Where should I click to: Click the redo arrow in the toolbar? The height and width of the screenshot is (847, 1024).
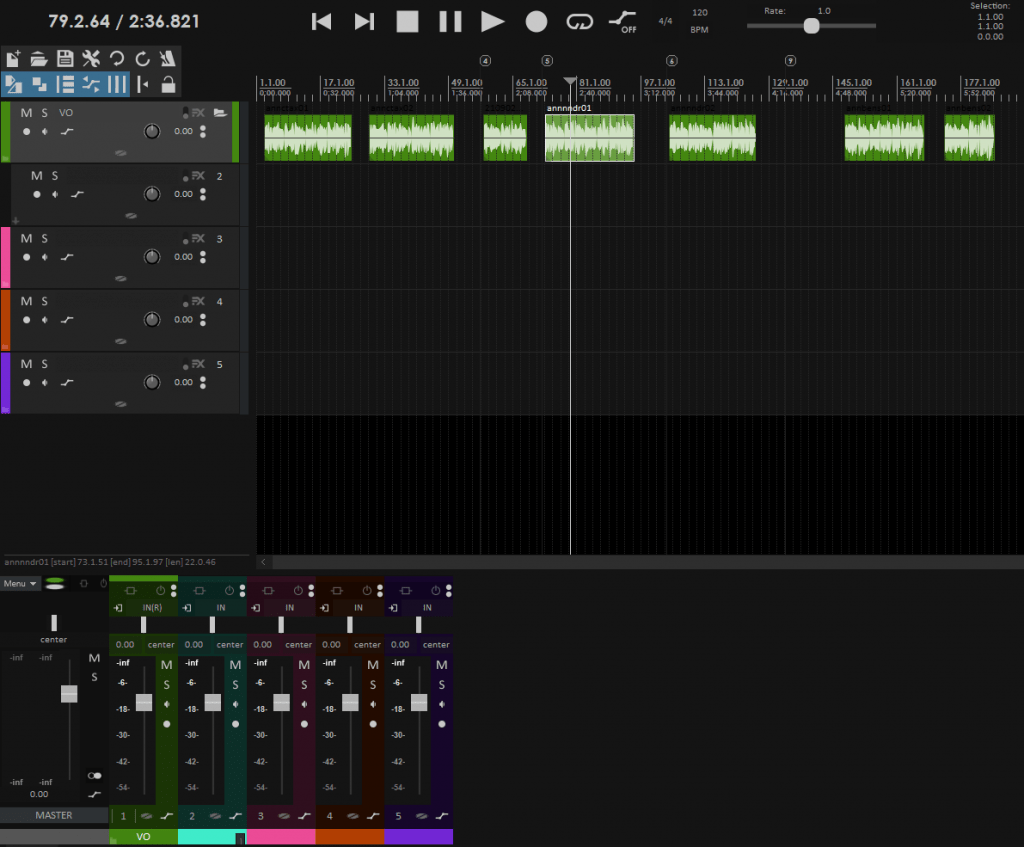142,59
